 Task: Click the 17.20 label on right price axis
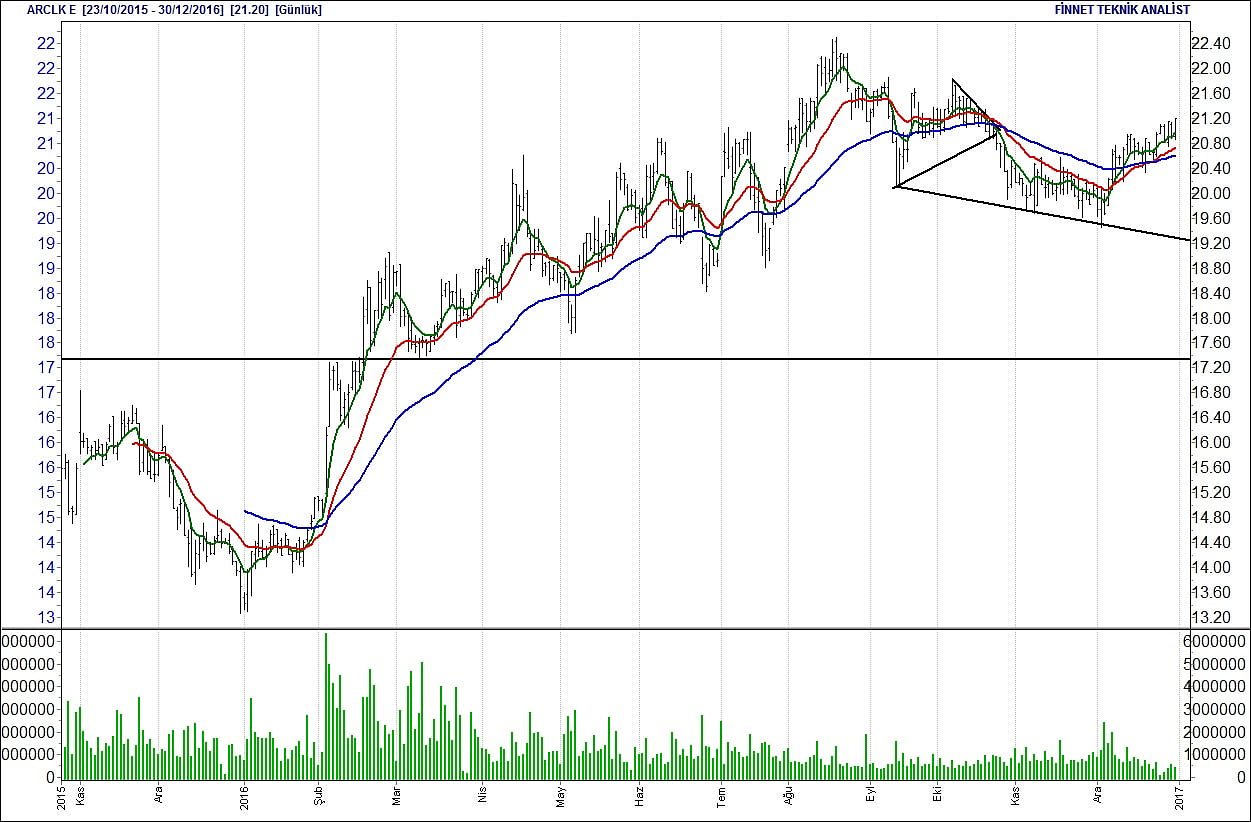point(1211,368)
